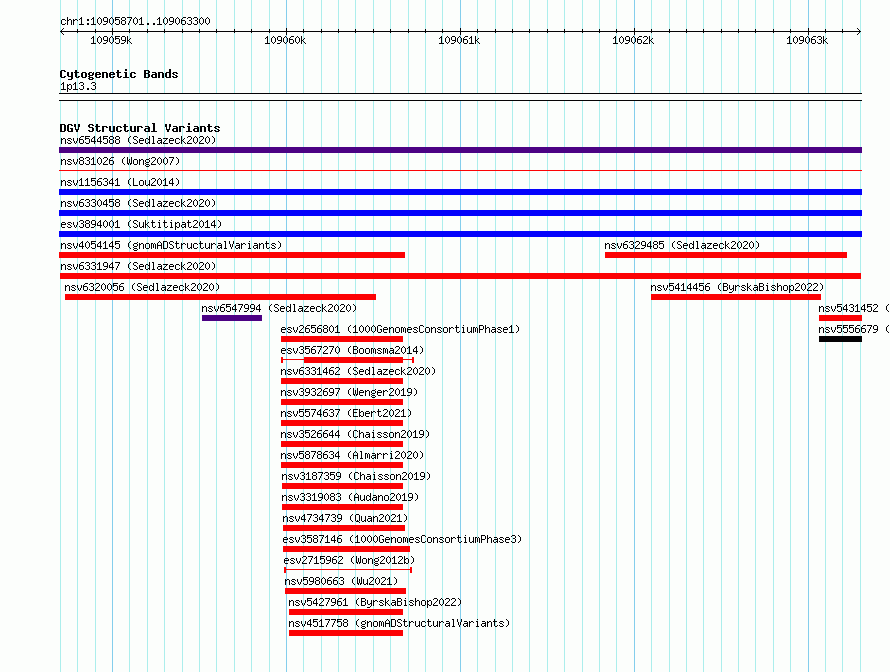This screenshot has height=672, width=890.
Task: Select the black nsv5556679 variant bar
Action: pos(840,339)
